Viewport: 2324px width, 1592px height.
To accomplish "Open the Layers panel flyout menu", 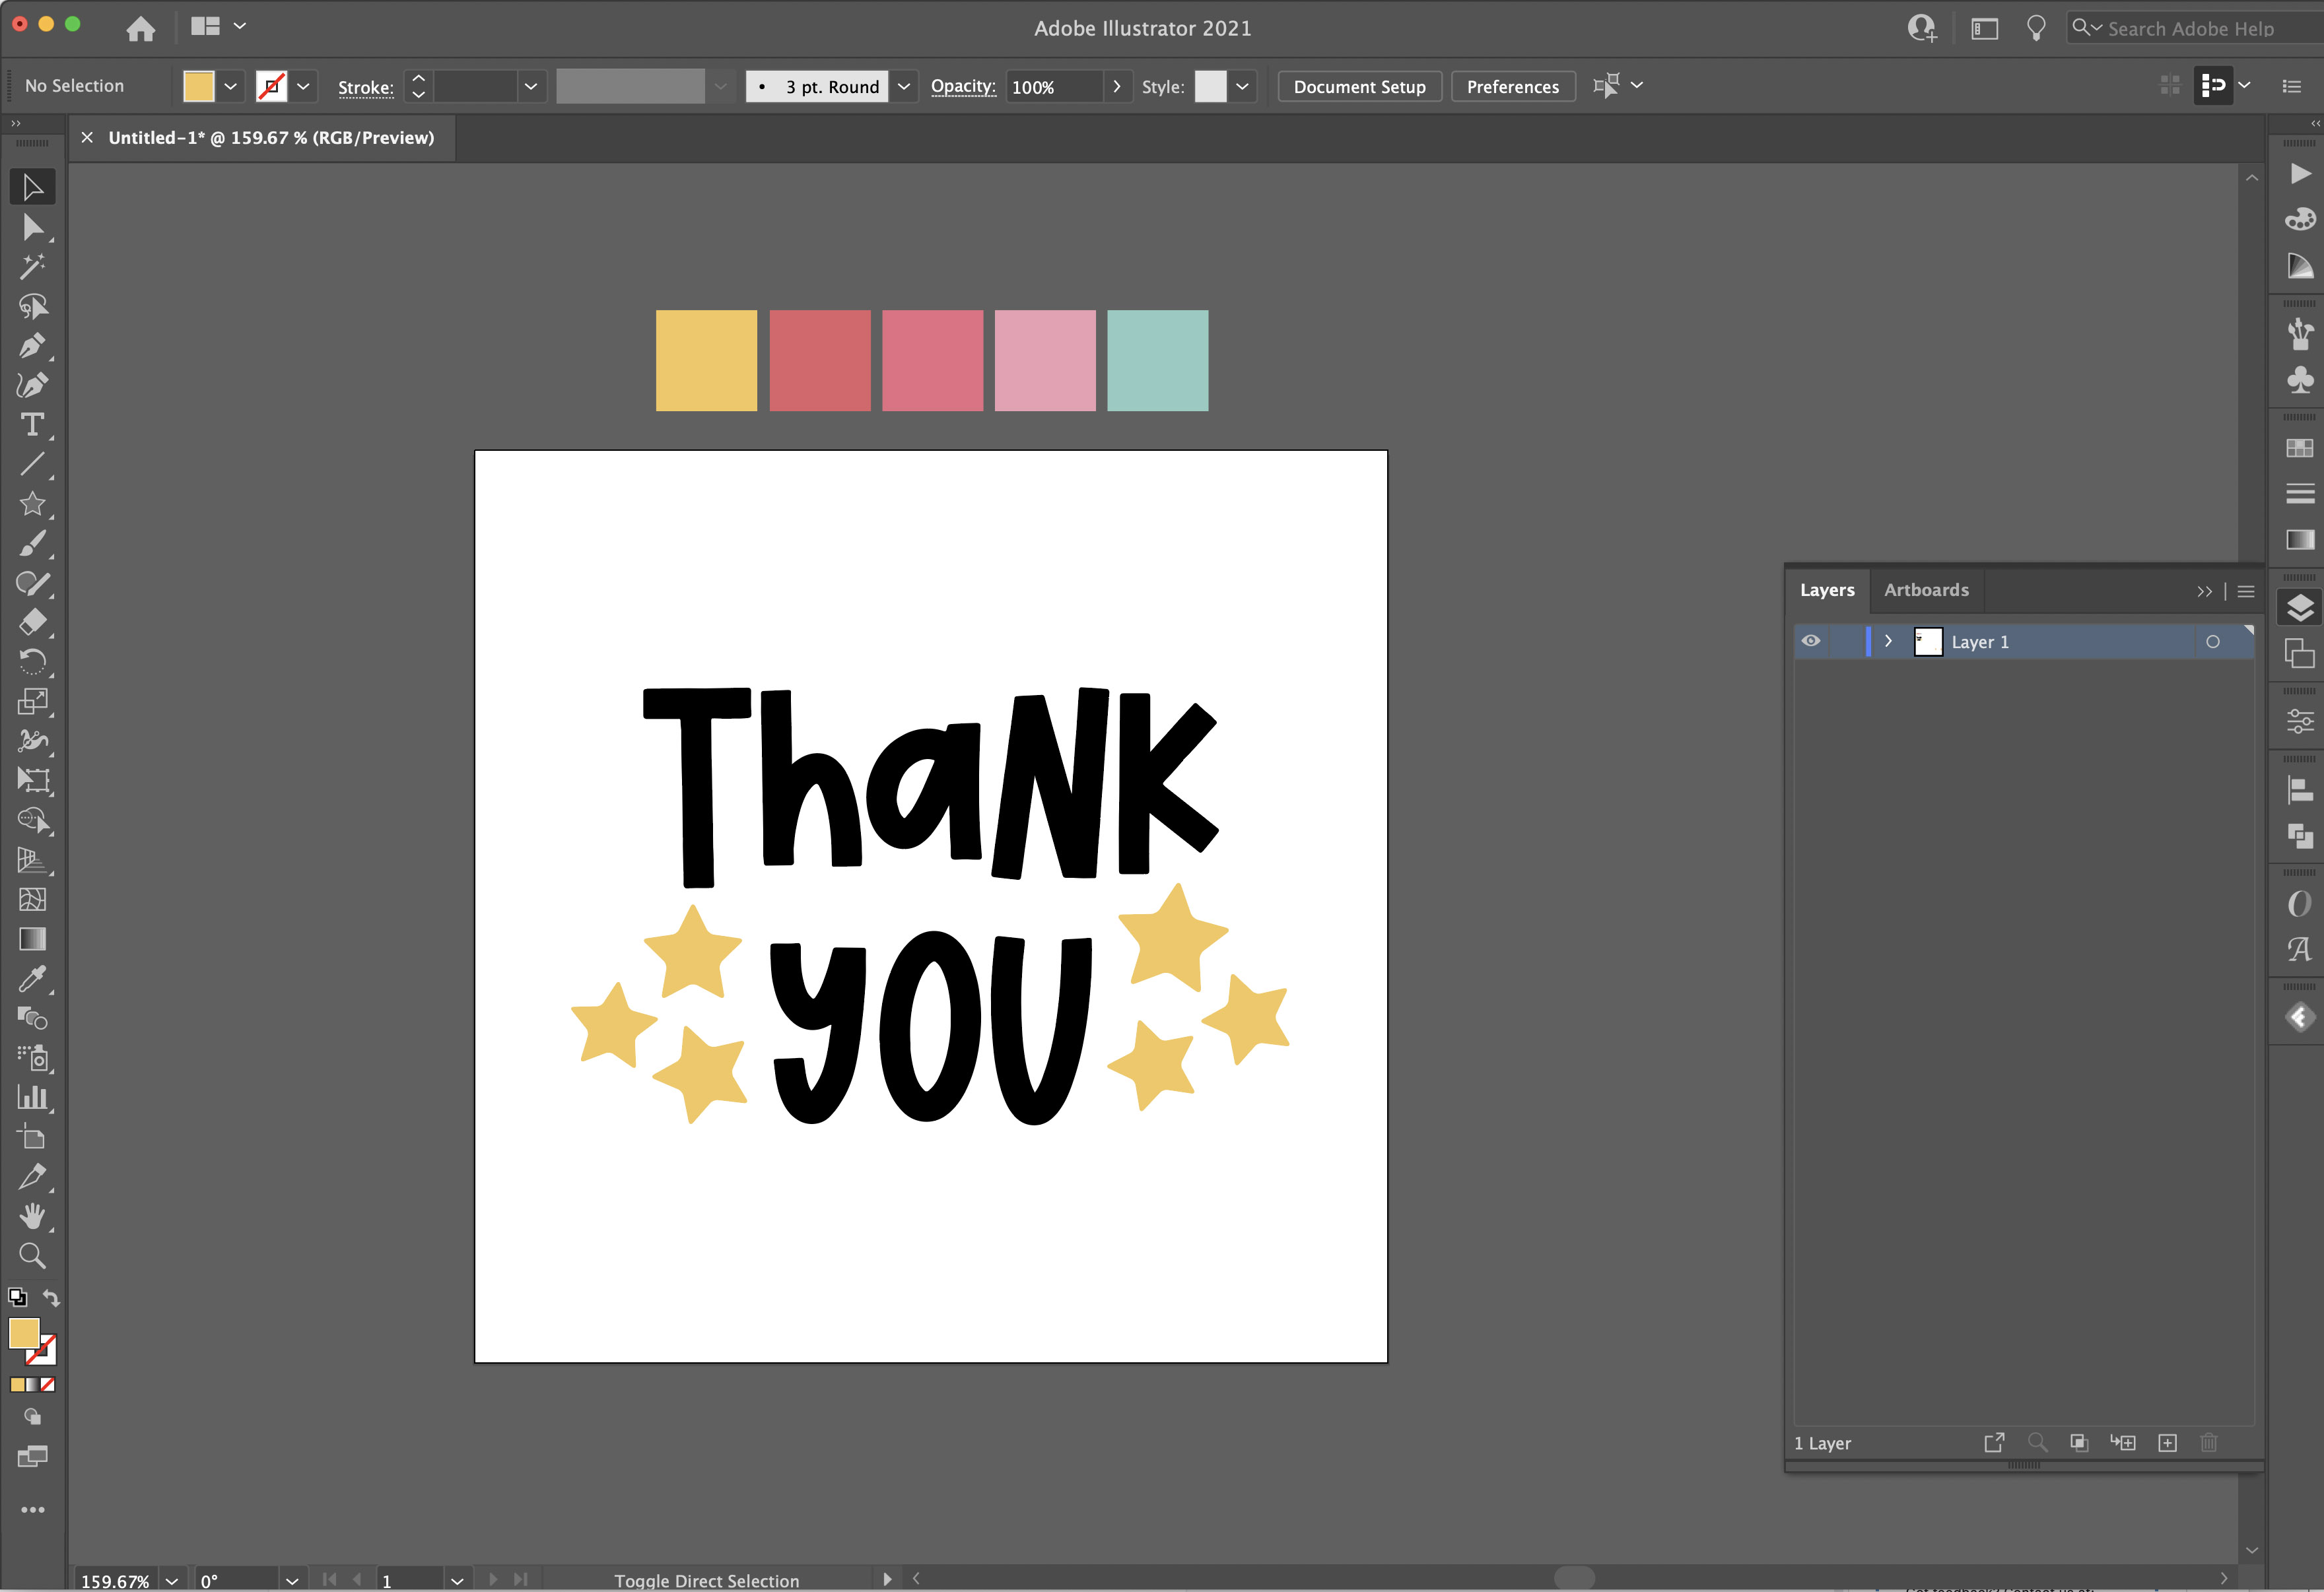I will pos(2246,591).
